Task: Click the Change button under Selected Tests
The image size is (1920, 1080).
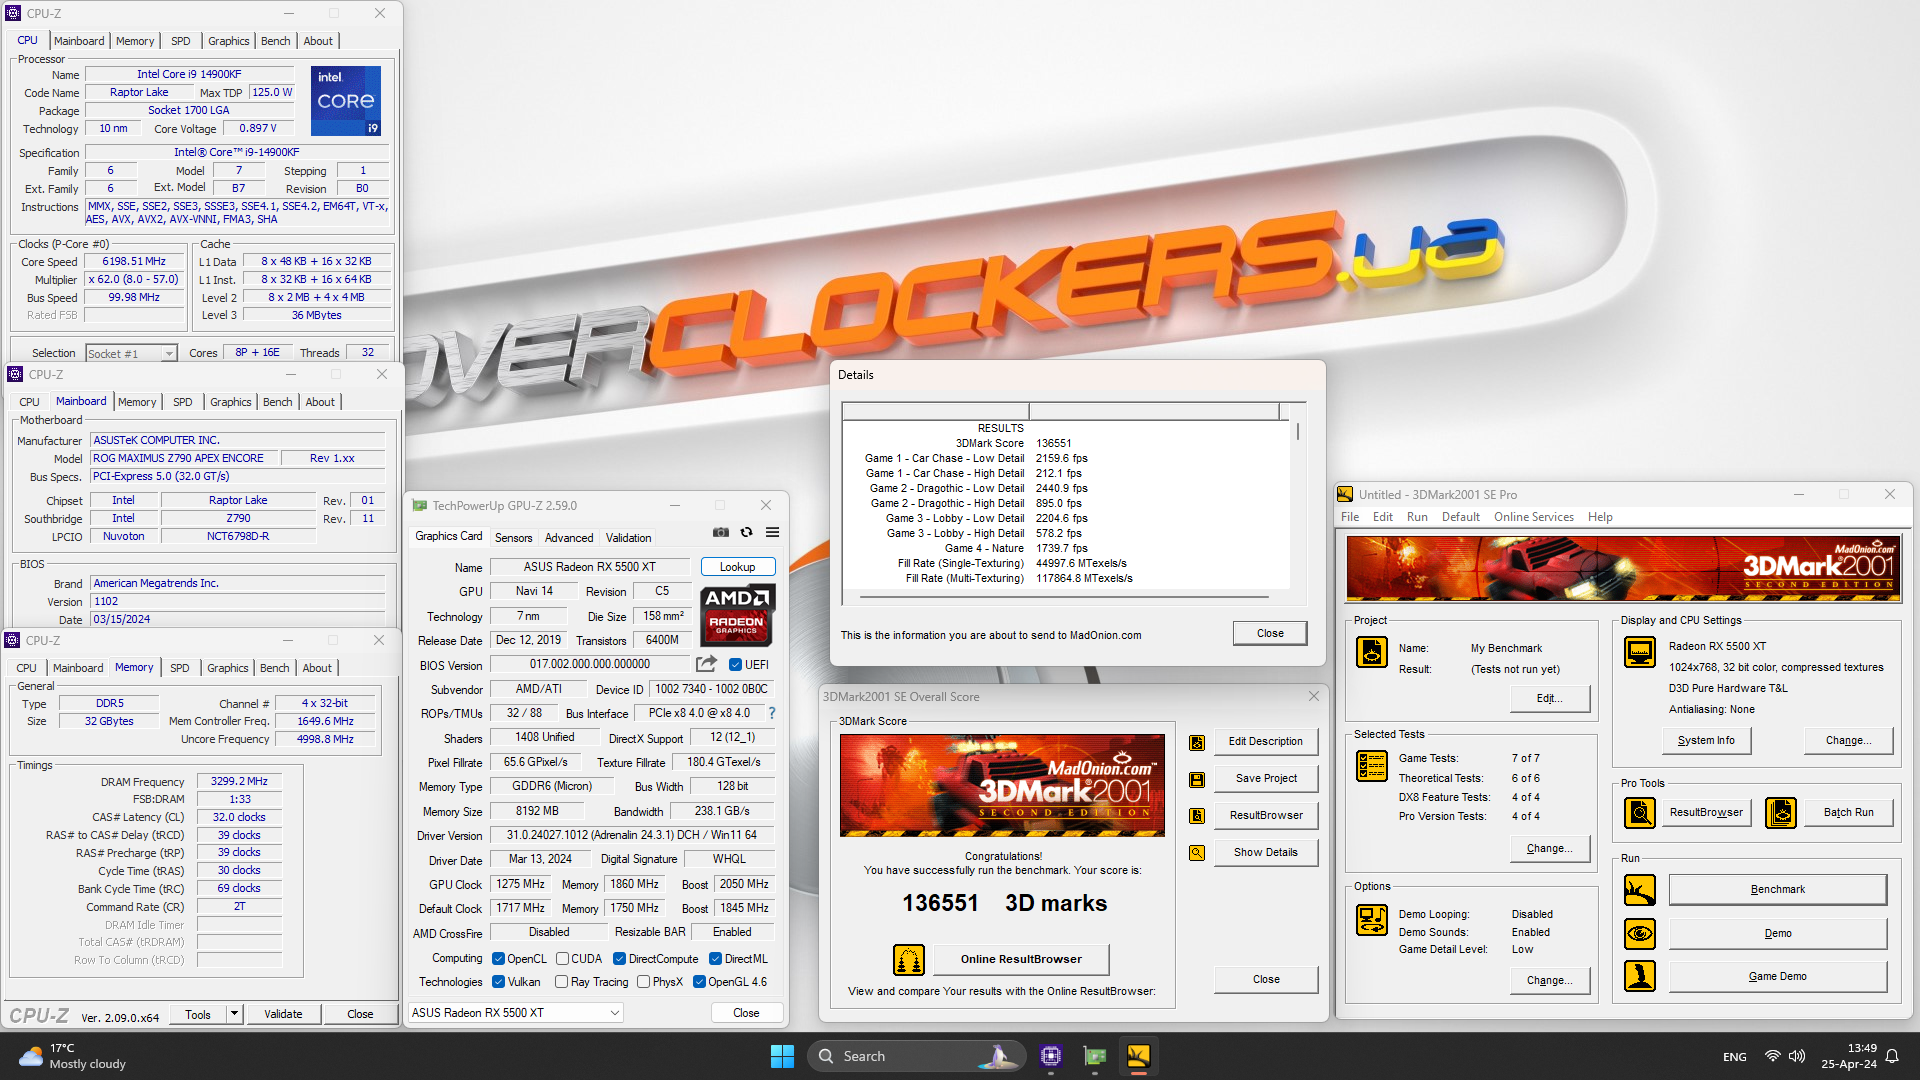Action: click(1550, 849)
